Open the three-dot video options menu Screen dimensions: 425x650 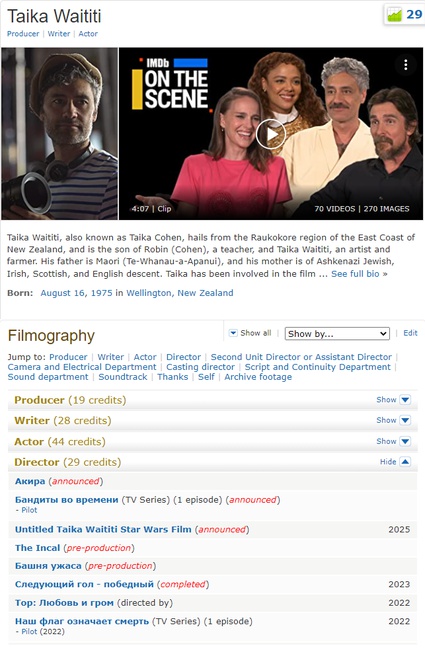[406, 65]
